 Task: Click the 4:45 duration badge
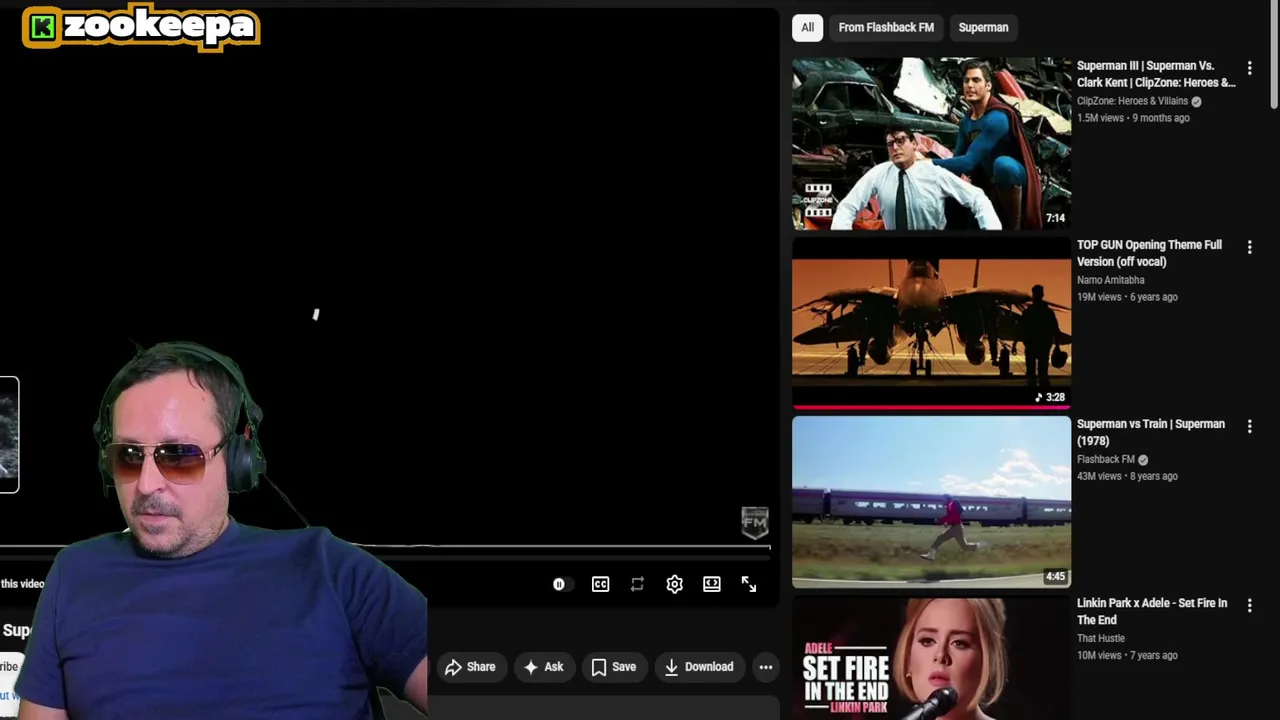coord(1055,576)
